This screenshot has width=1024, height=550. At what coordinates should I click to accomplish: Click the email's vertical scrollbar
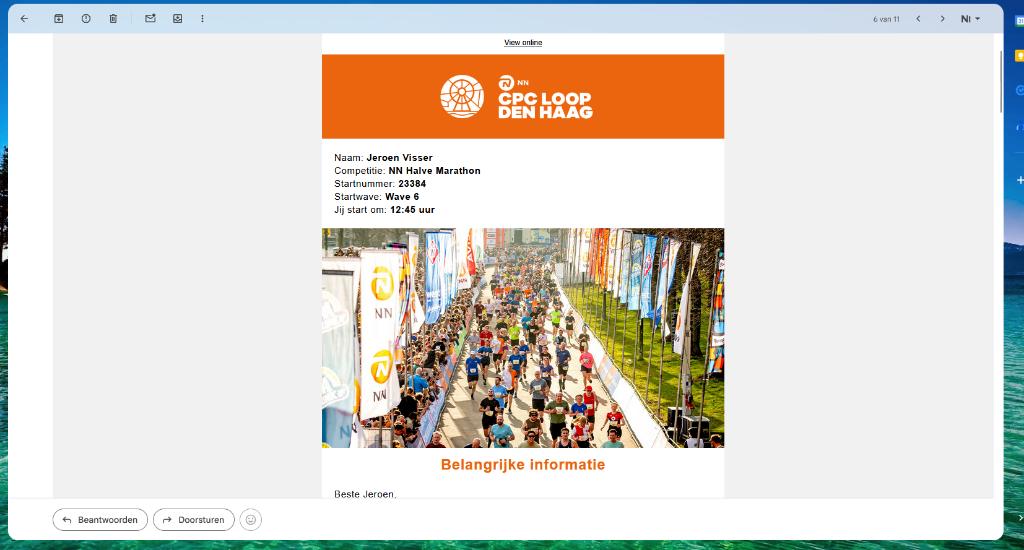point(1000,82)
